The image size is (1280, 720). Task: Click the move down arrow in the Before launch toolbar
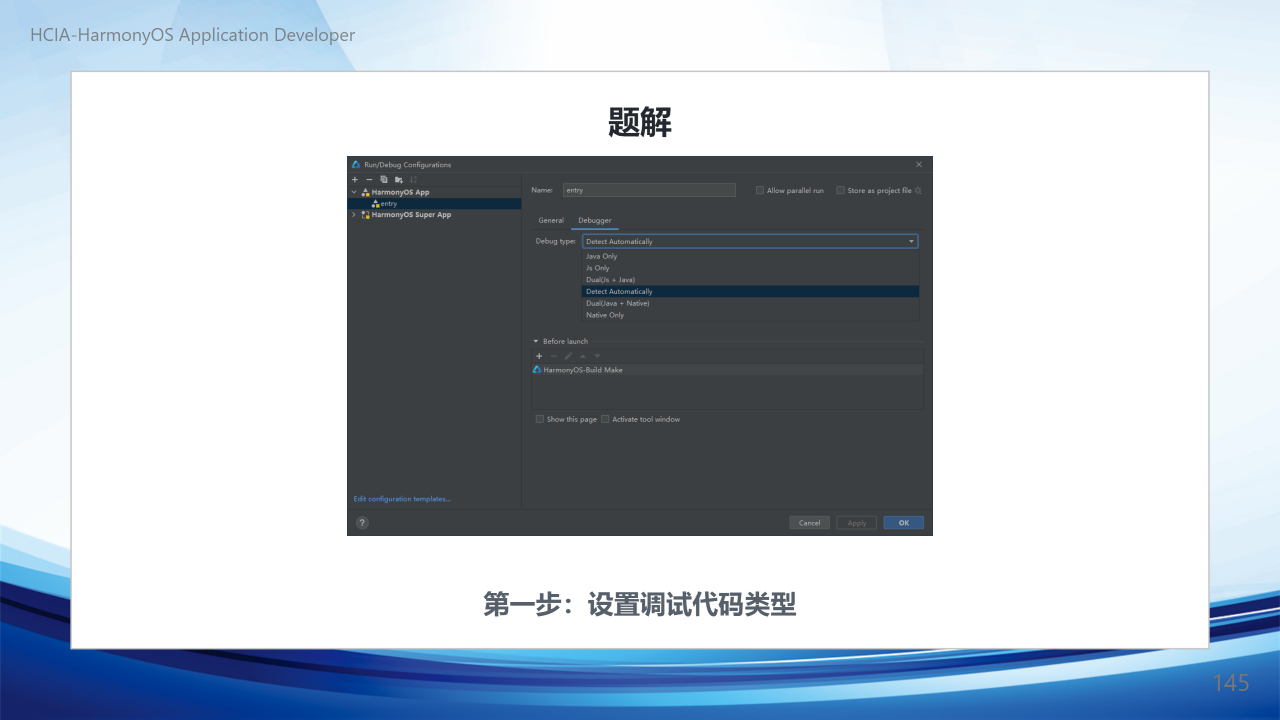point(597,356)
